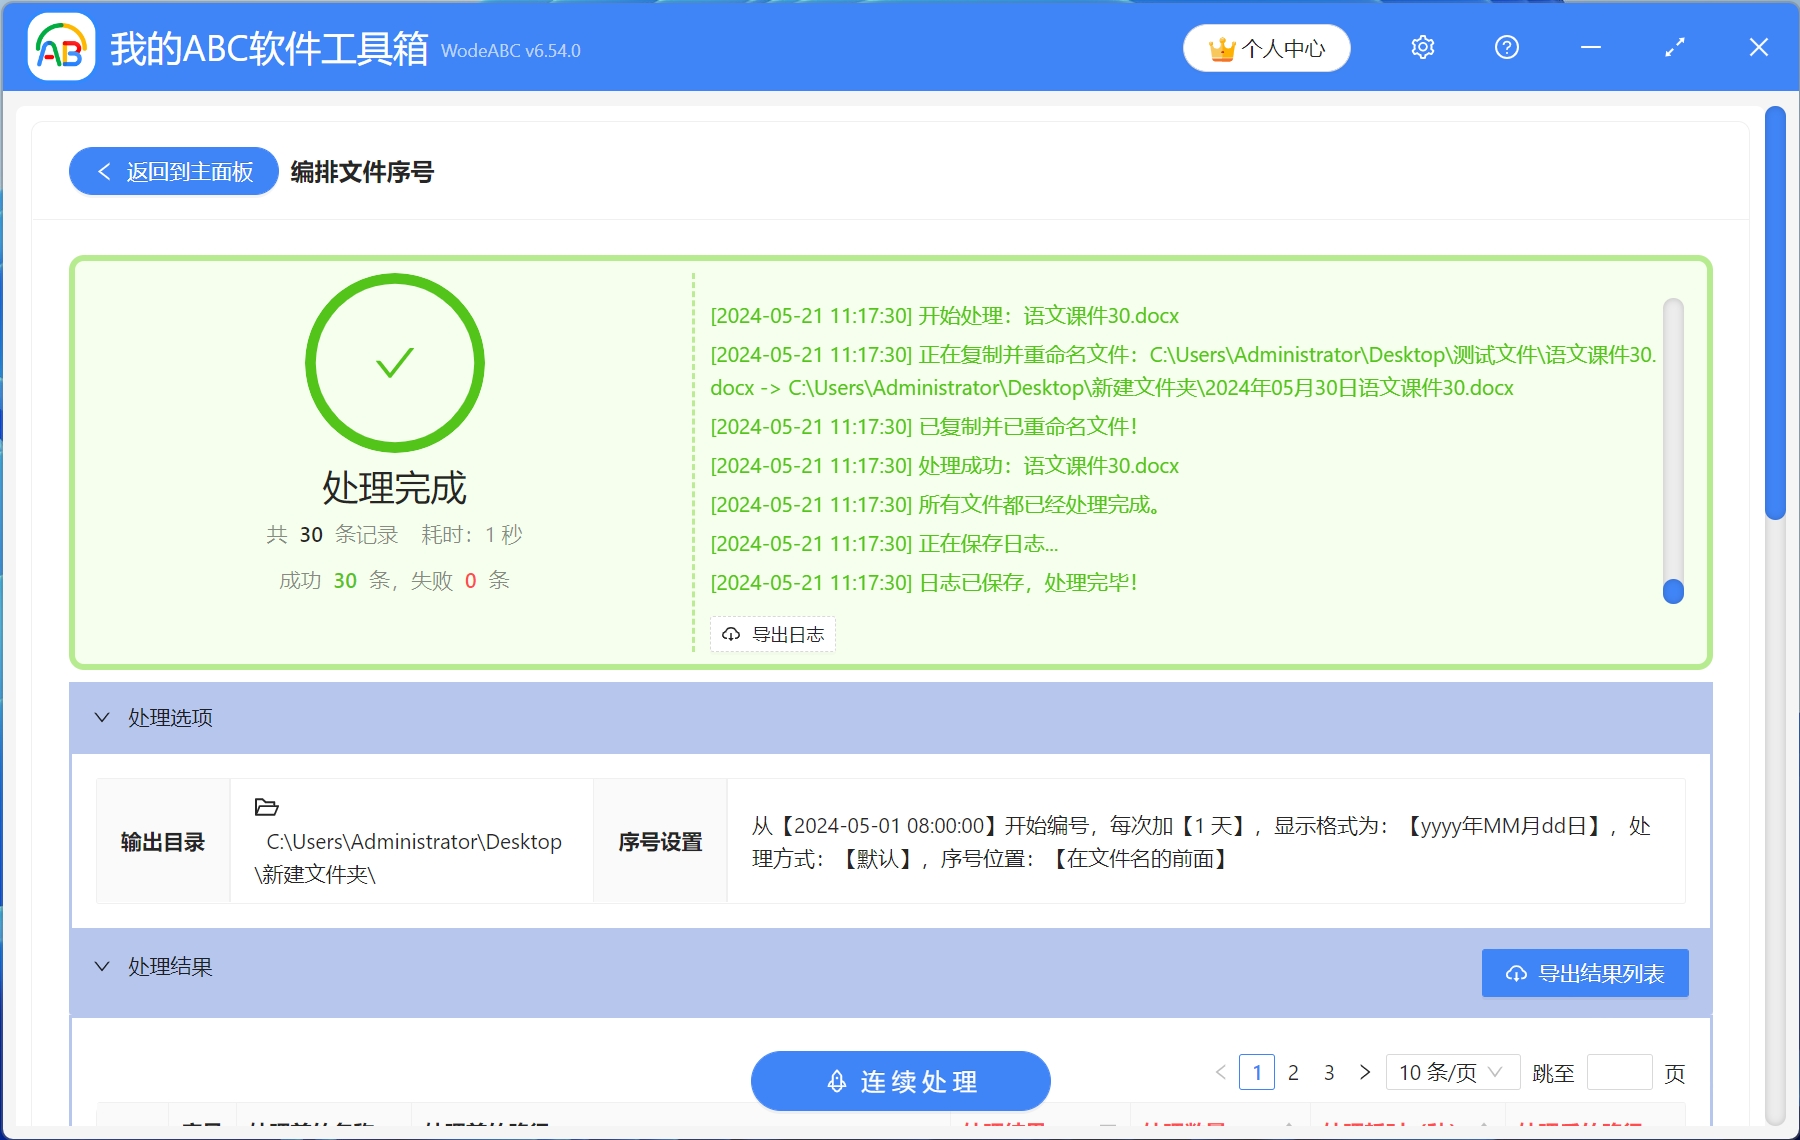
Task: Click the 跳至 page number input field
Action: pos(1620,1072)
